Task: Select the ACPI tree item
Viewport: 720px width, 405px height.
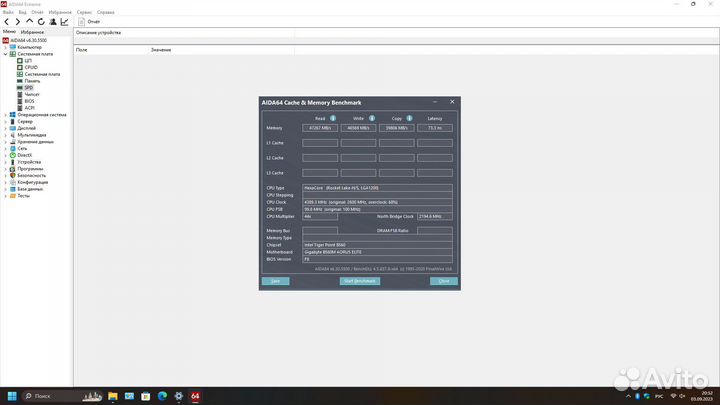Action: [29, 108]
